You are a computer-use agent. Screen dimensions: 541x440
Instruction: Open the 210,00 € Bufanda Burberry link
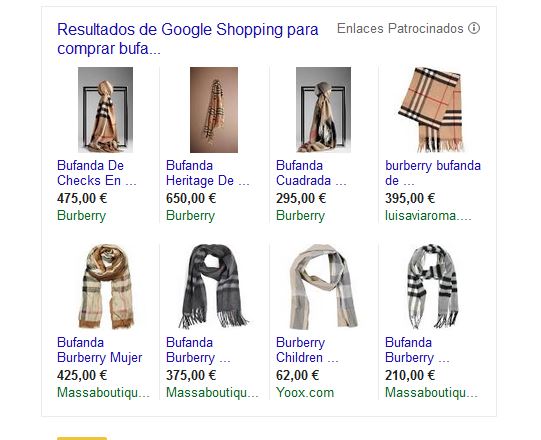(417, 350)
